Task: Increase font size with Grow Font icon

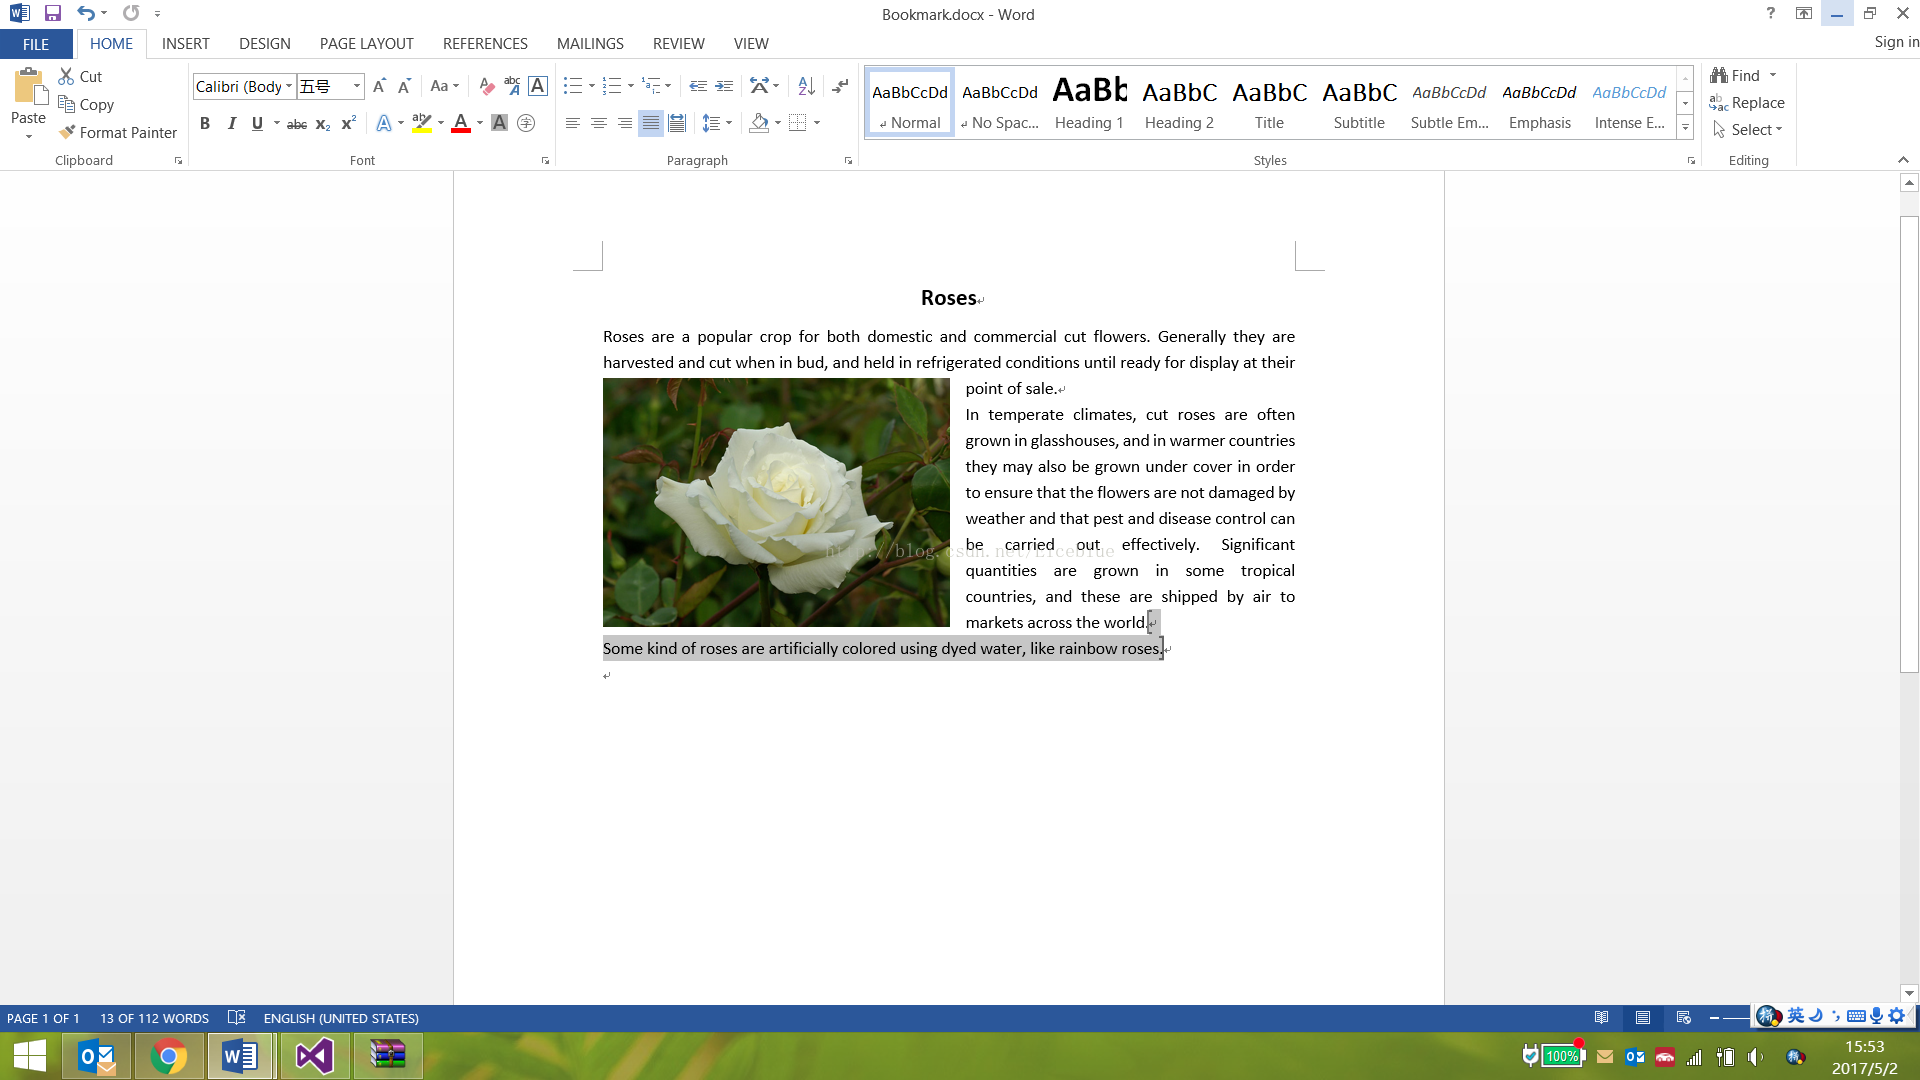Action: (x=379, y=86)
